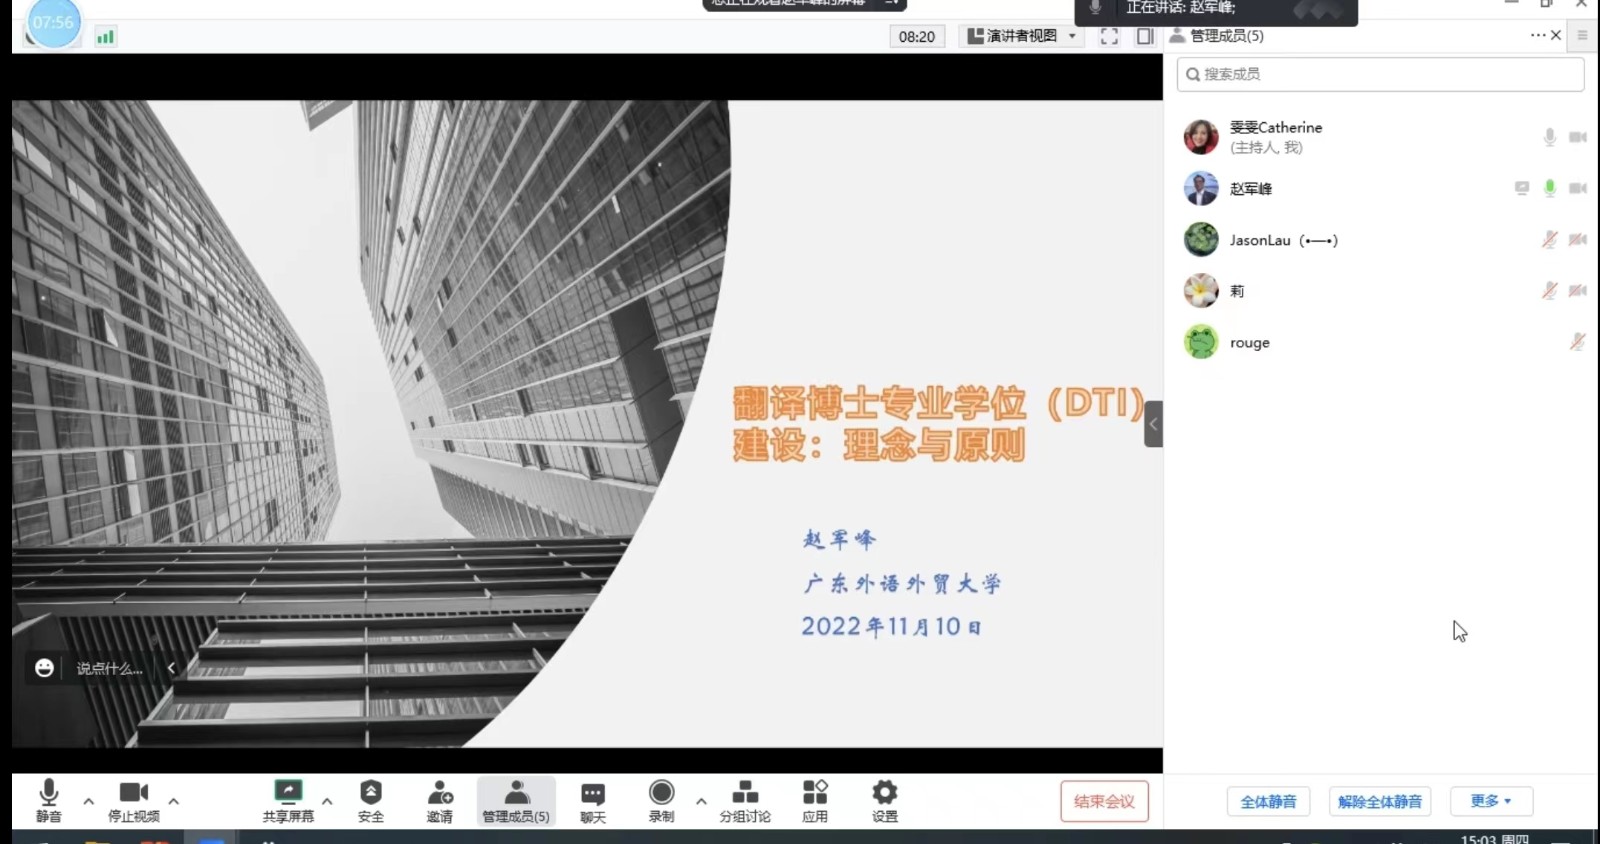Open 分组讨论 breakout rooms
This screenshot has width=1600, height=844.
pos(745,794)
